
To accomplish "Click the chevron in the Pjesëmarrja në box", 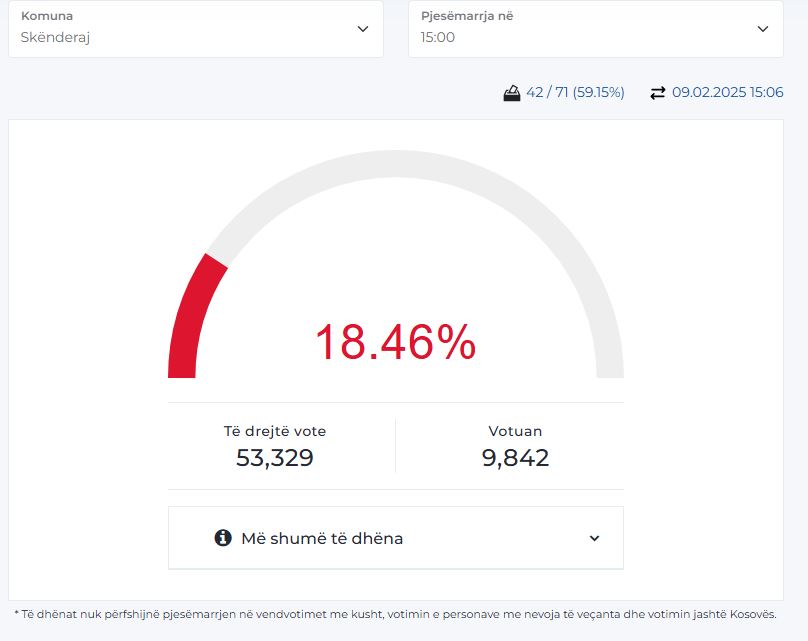I will click(763, 29).
